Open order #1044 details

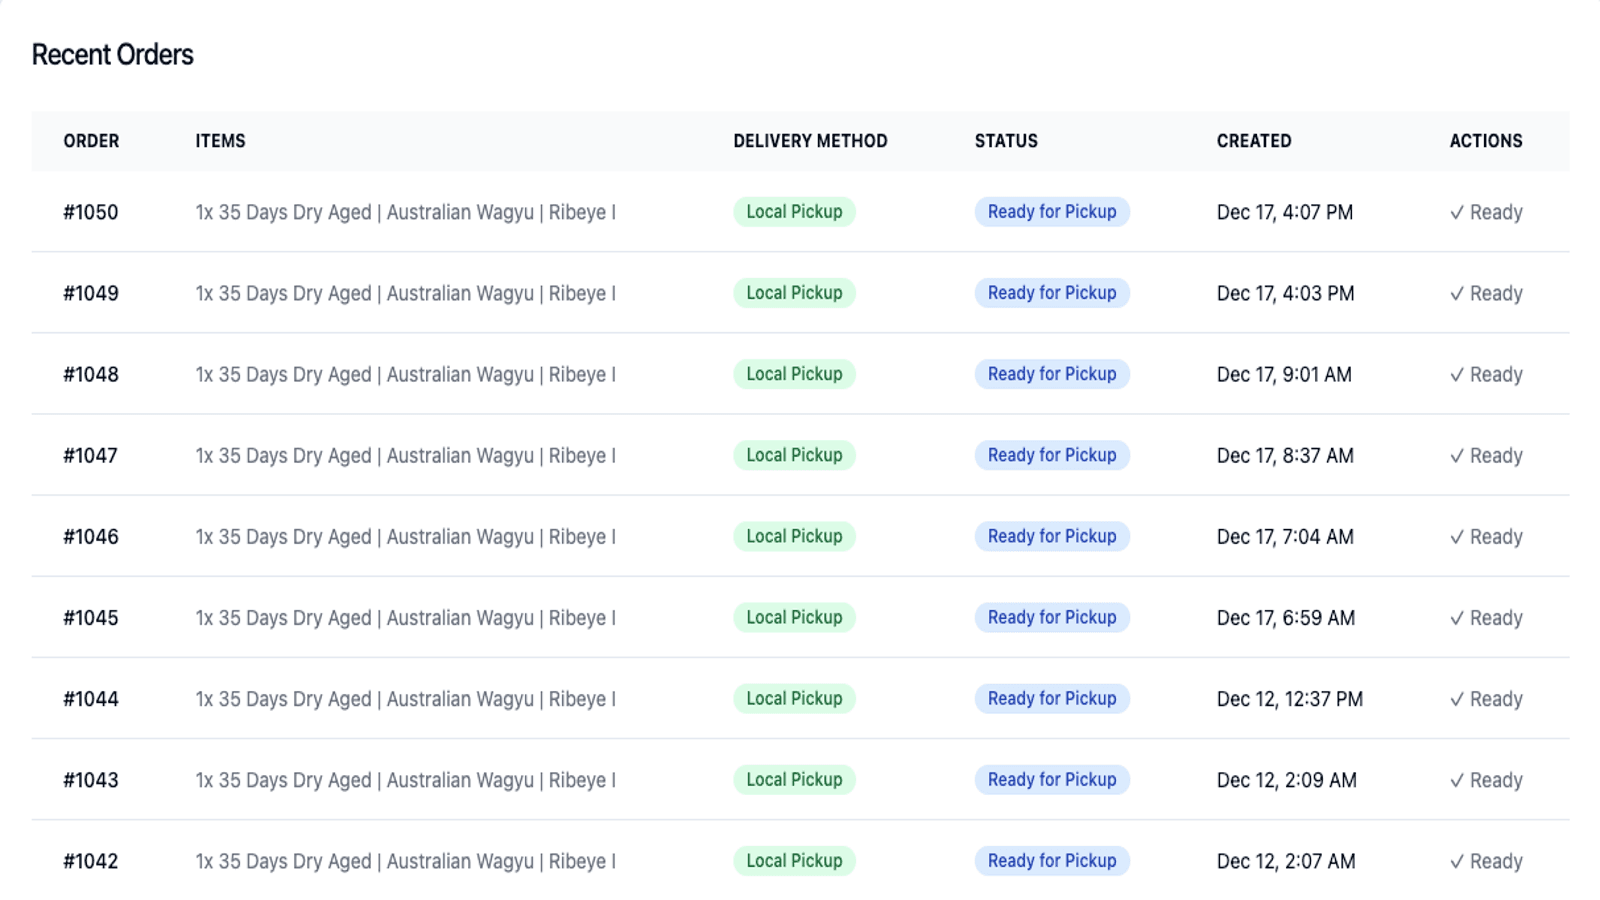tap(89, 698)
